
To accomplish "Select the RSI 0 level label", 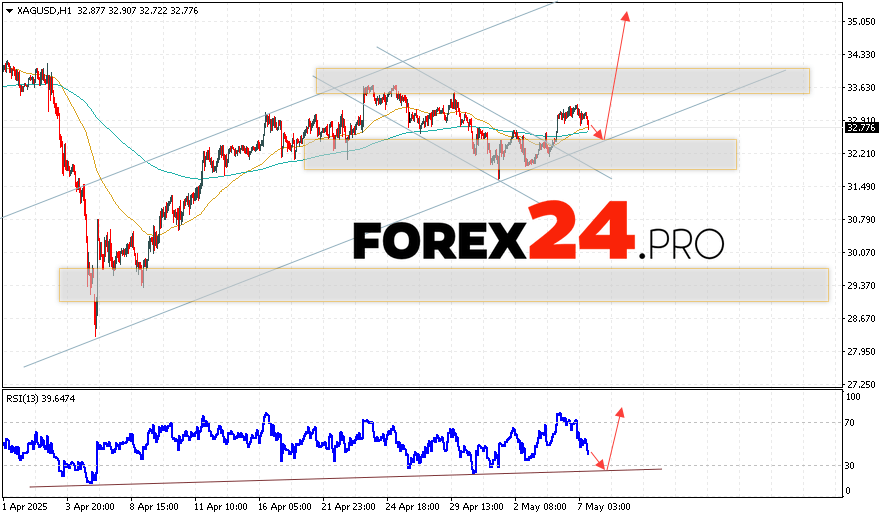I will pyautogui.click(x=848, y=492).
